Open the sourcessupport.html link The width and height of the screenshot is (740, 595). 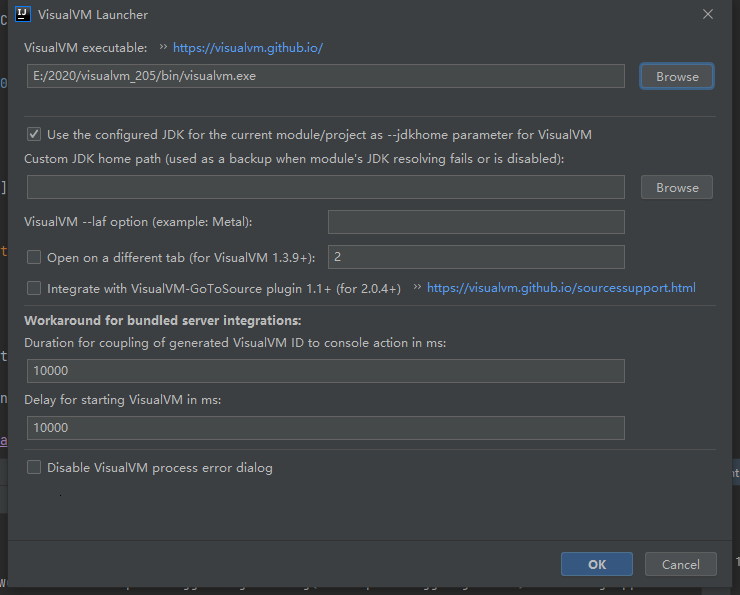561,288
